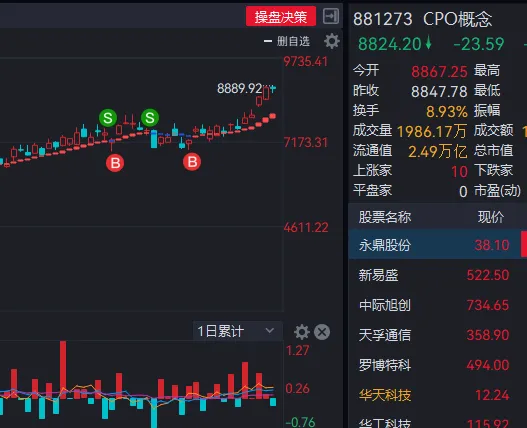
Task: Sort by the 股票名称 column header
Action: tap(385, 217)
